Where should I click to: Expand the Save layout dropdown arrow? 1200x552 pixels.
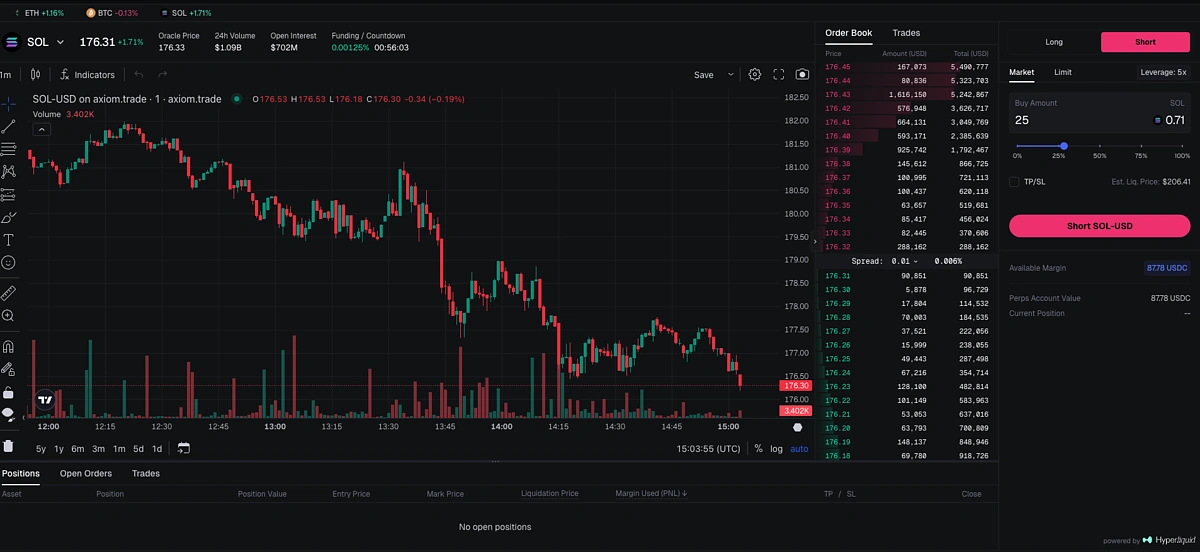pyautogui.click(x=731, y=75)
